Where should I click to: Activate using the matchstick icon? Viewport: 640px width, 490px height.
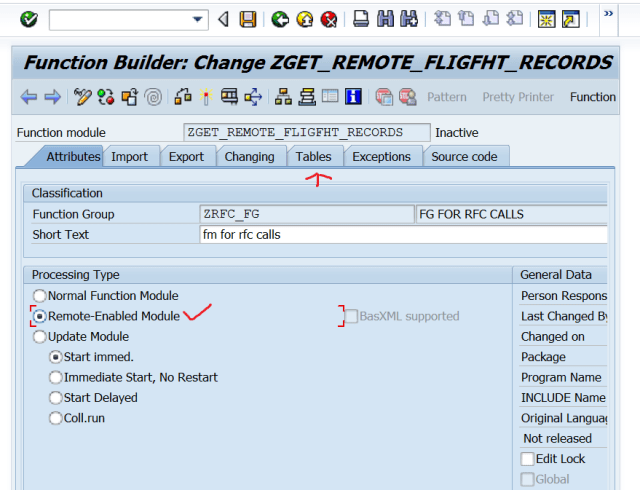tap(206, 97)
